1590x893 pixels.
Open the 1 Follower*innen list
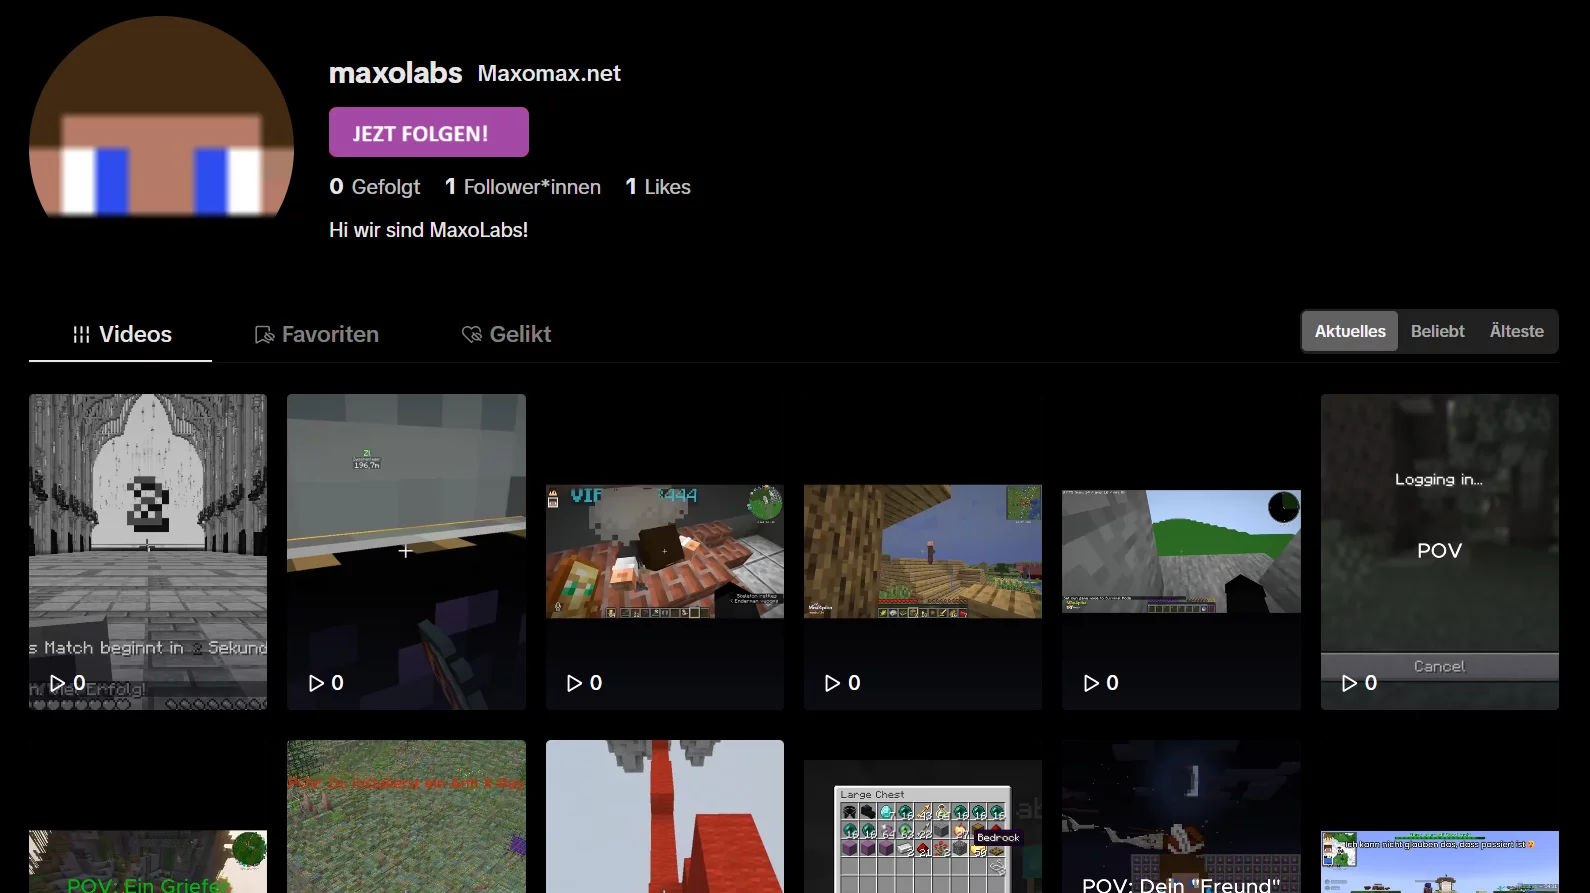pos(523,187)
